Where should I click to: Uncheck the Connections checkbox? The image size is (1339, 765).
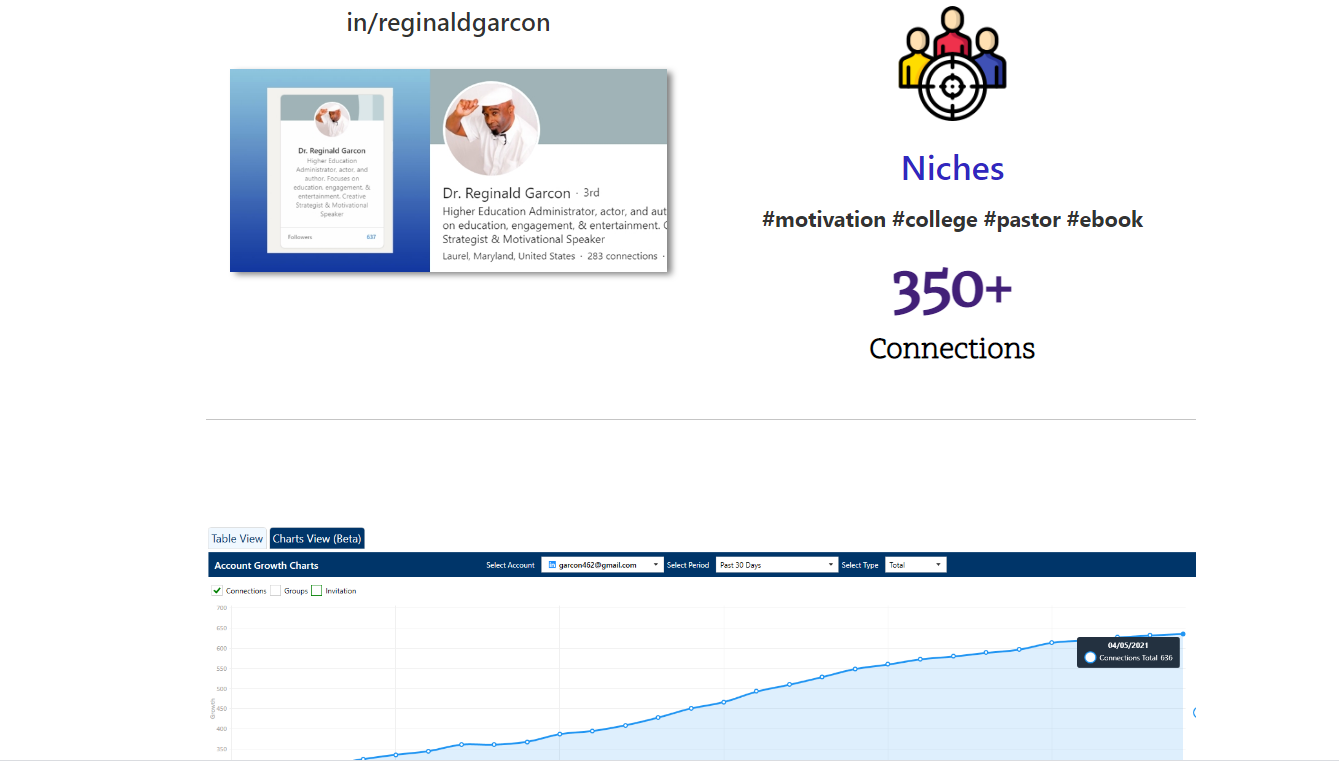[x=217, y=590]
